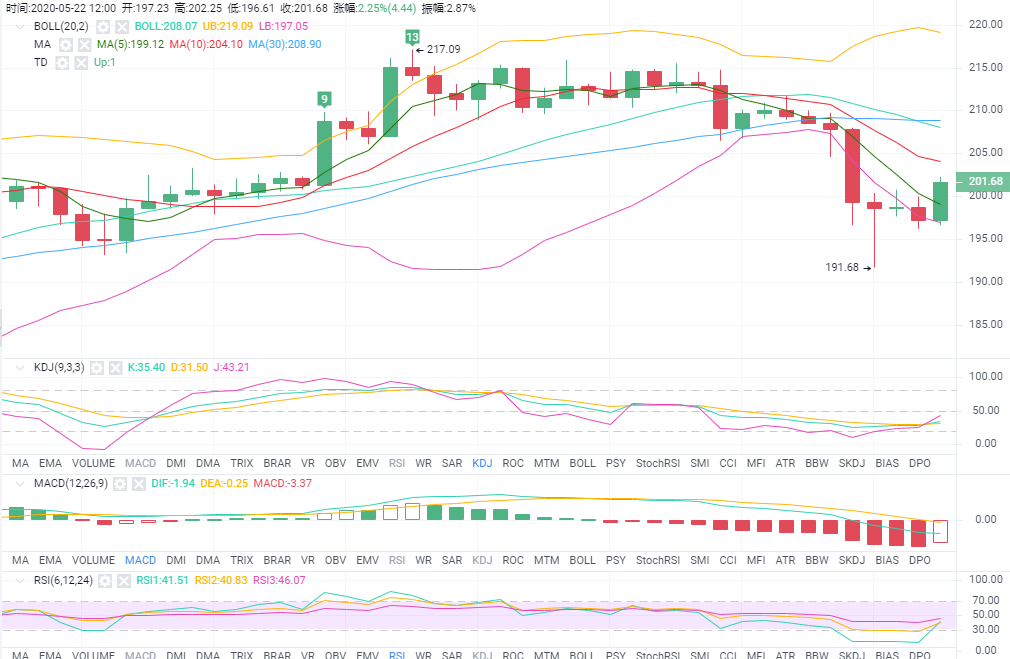Choose TRIX in the bottom indicator row

pos(241,654)
